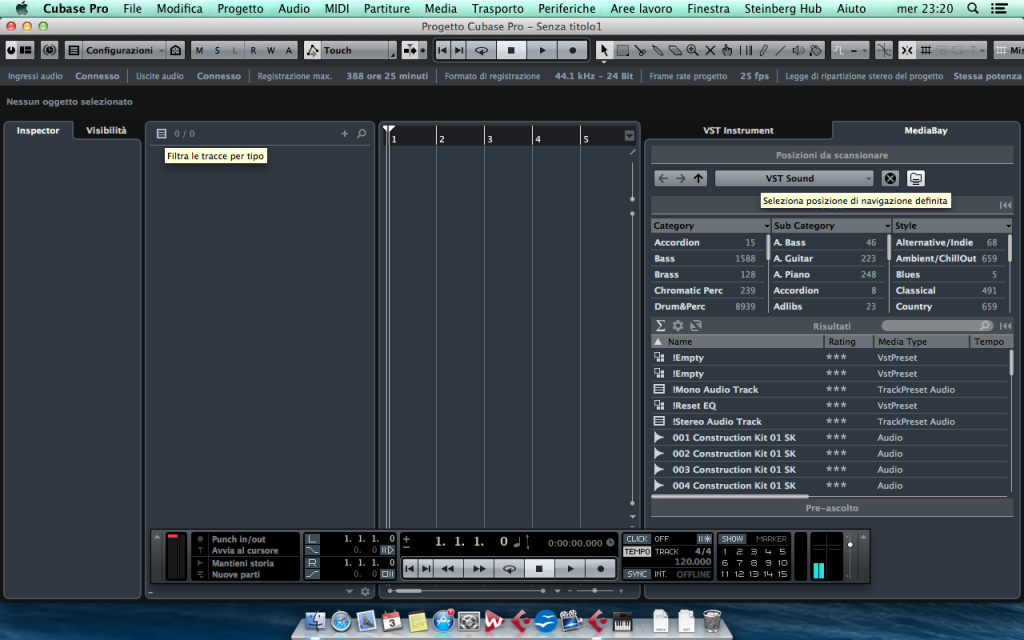Viewport: 1024px width, 640px height.
Task: Select the Mute X tool
Action: pyautogui.click(x=710, y=50)
